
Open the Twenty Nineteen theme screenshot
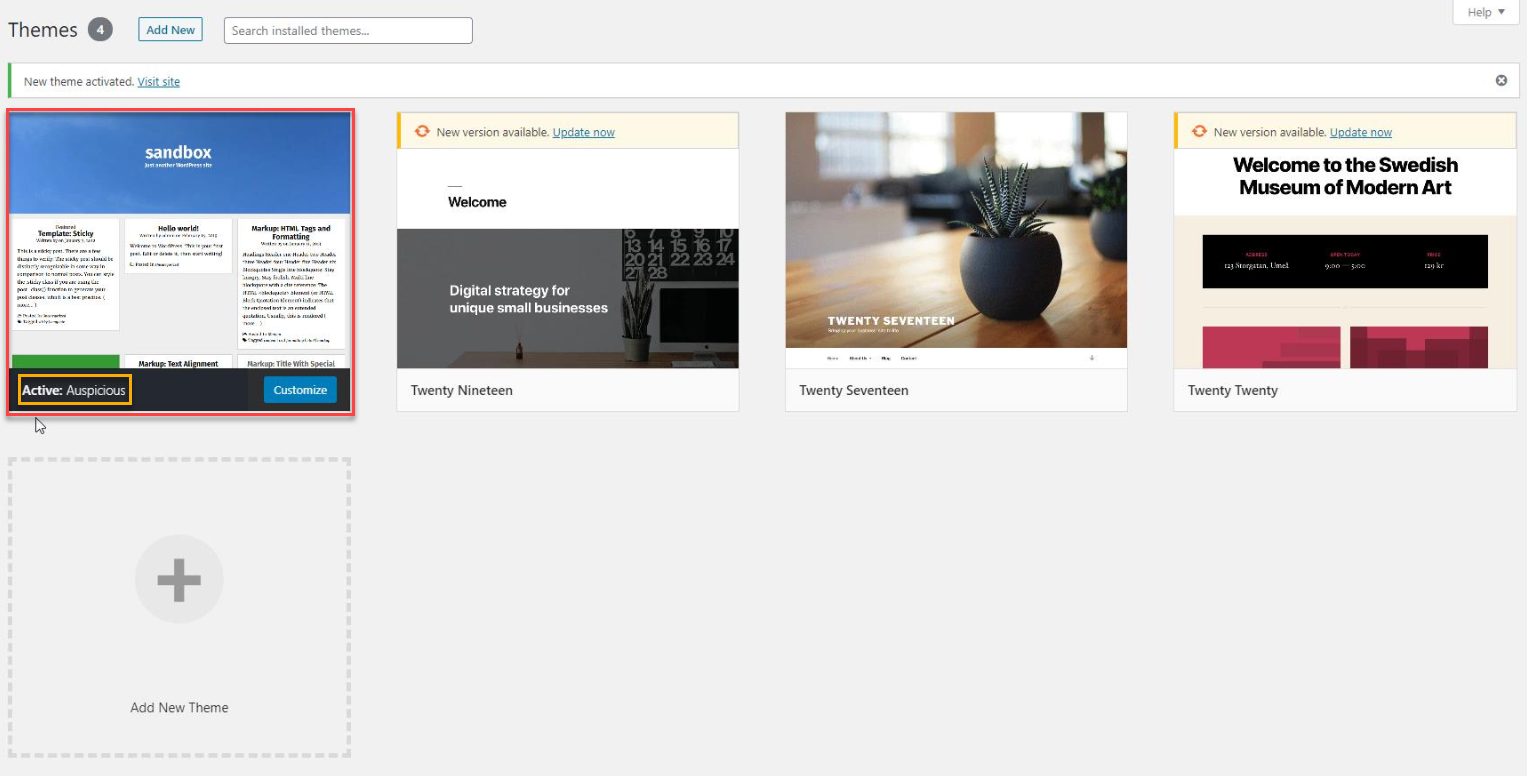pos(568,258)
